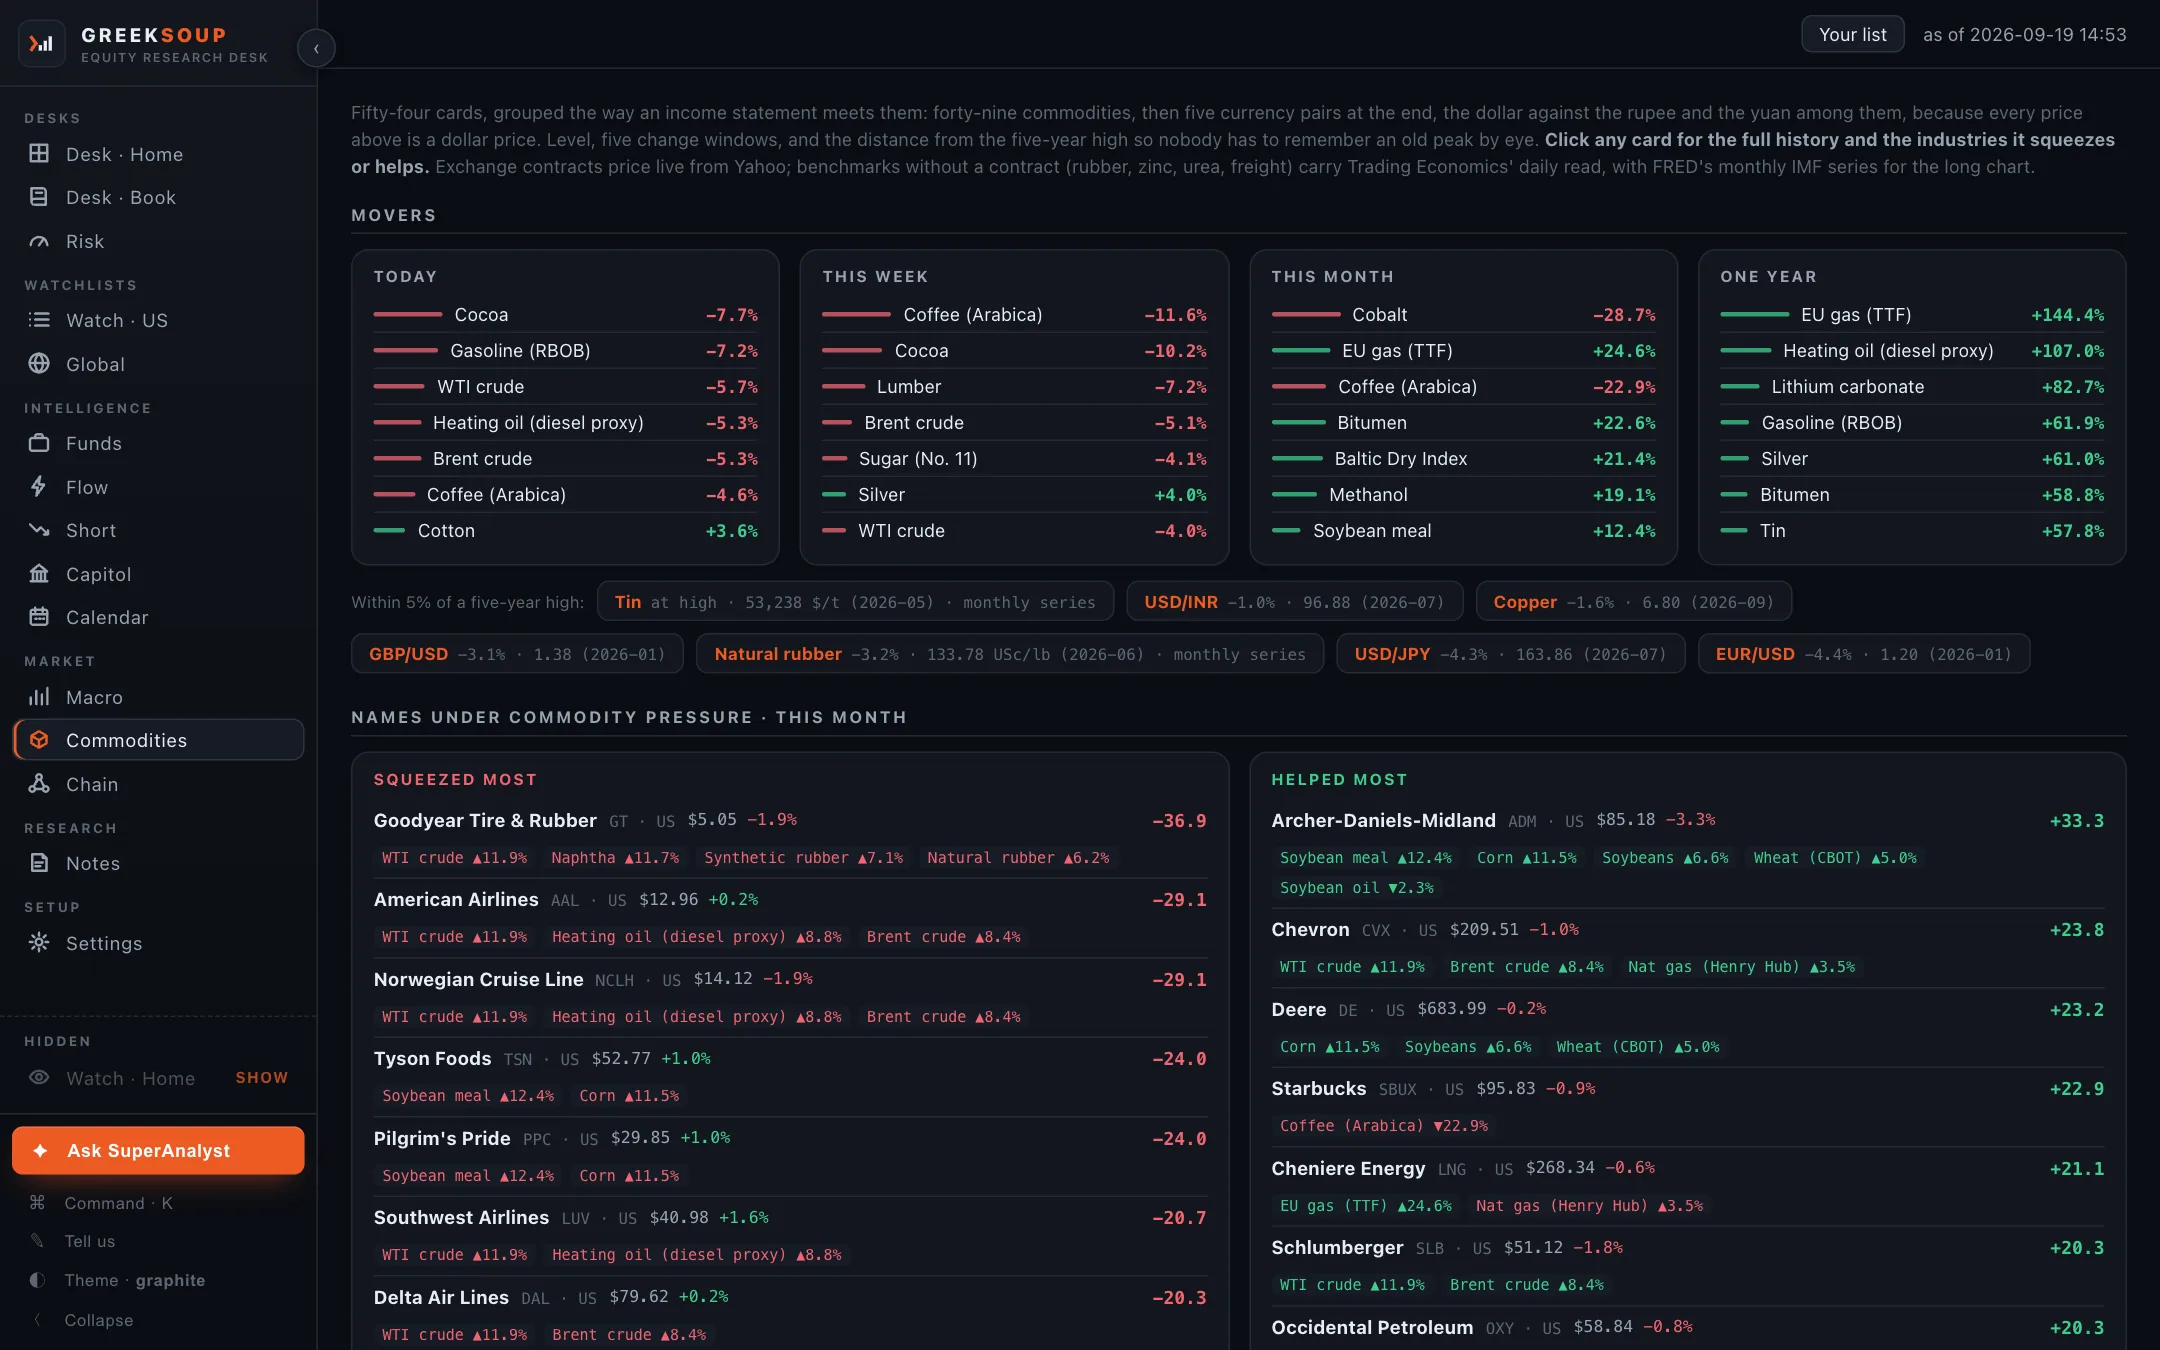Open Desk · Home grid icon

tap(39, 154)
